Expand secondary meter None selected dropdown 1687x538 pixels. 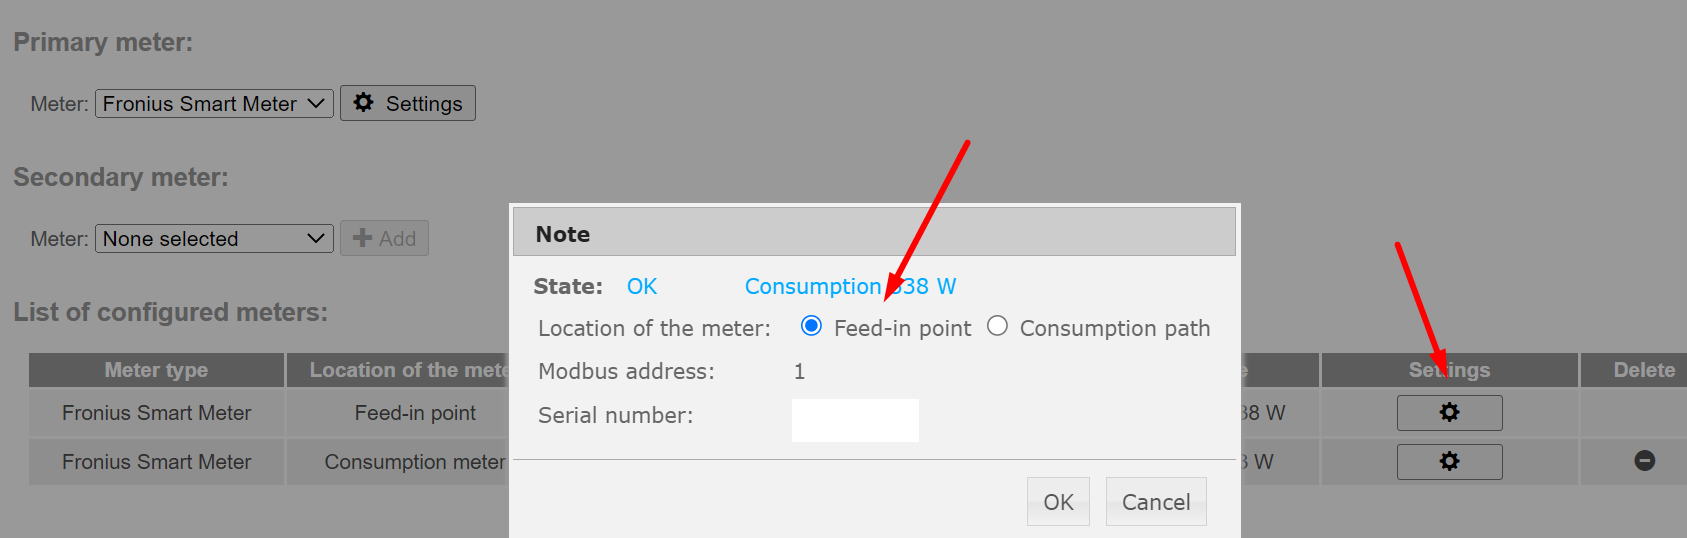(214, 238)
